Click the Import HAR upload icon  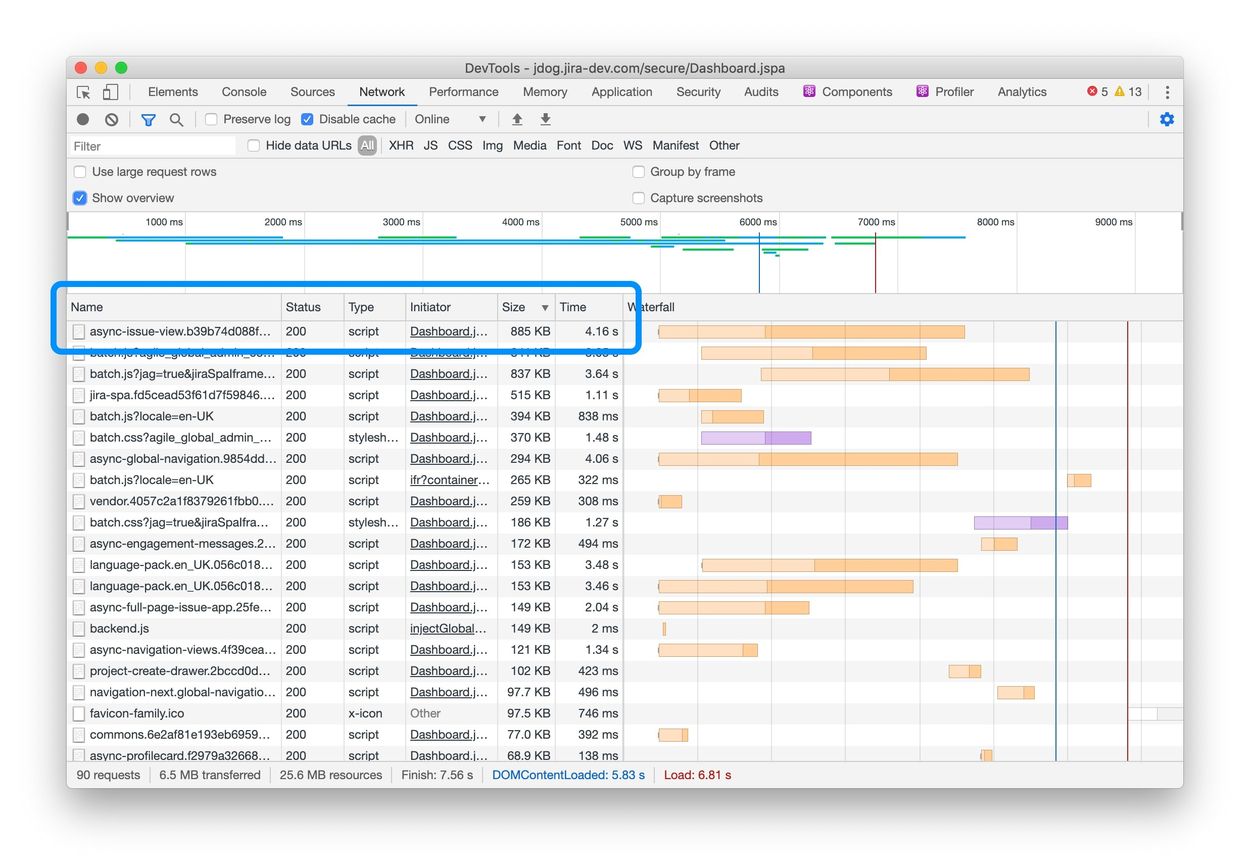click(x=517, y=119)
